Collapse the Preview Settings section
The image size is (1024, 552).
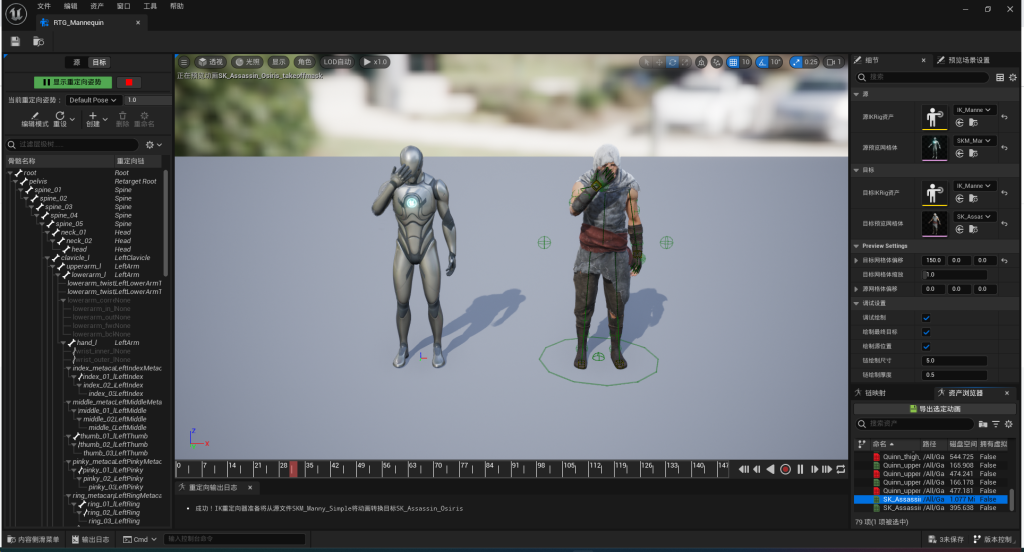pyautogui.click(x=857, y=246)
